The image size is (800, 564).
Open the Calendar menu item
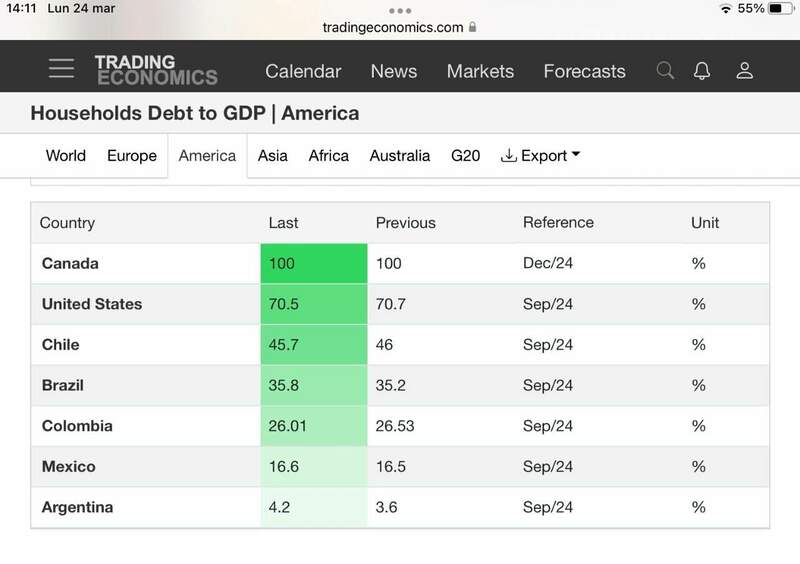click(x=303, y=71)
